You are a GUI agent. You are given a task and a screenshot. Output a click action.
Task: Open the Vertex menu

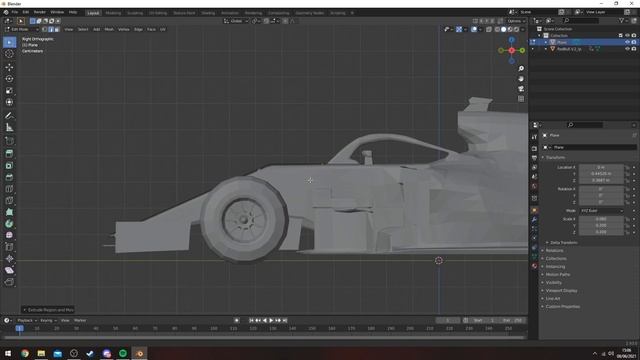[x=124, y=29]
